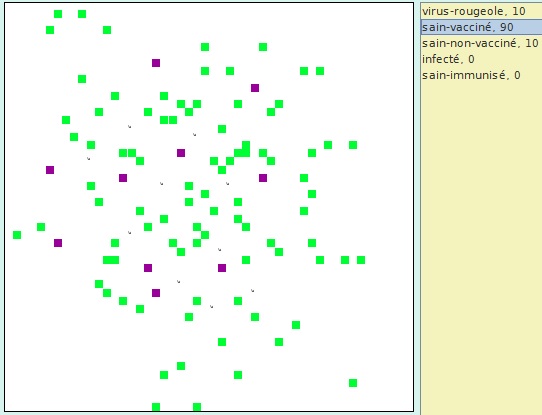Select the 'sain-vacciné, 90' list entry
Viewport: 542px width, 415px height.
(481, 27)
